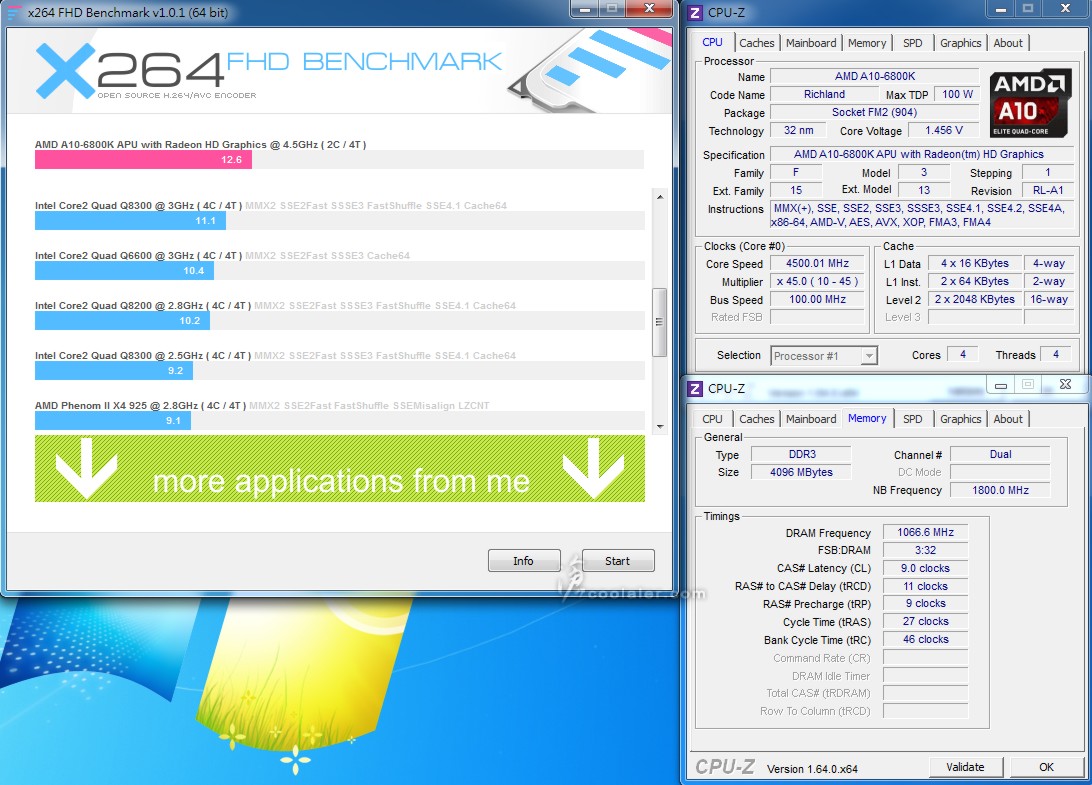Image resolution: width=1092 pixels, height=785 pixels.
Task: Start the x264 benchmark run
Action: (617, 561)
